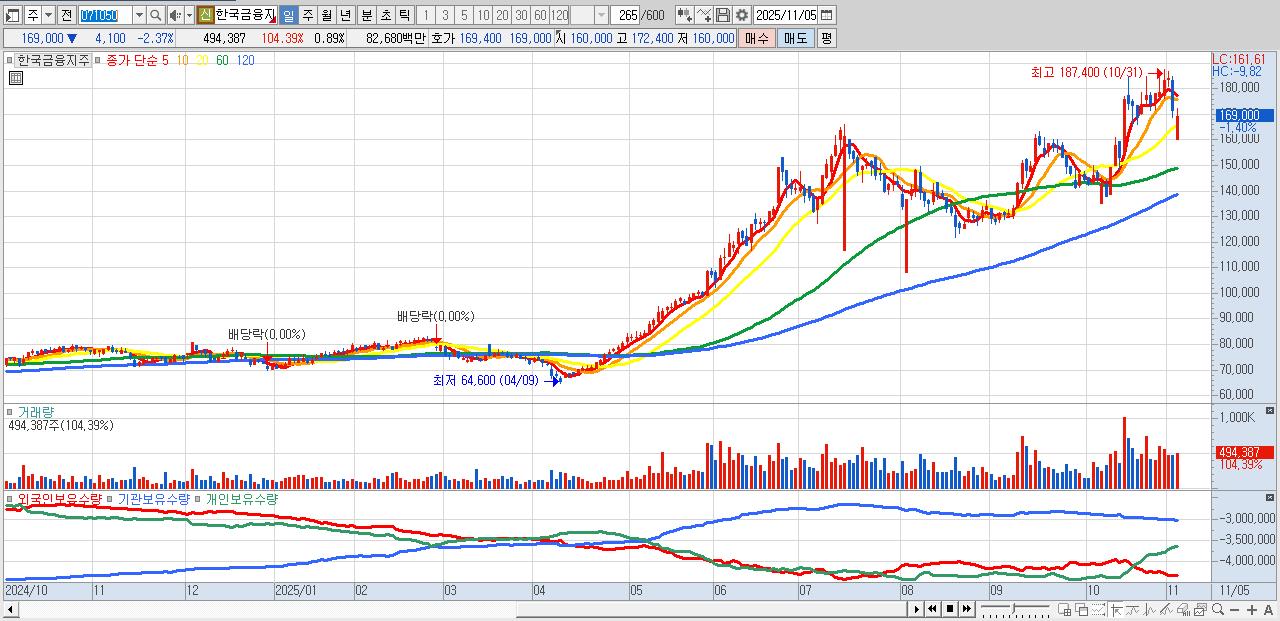The width and height of the screenshot is (1280, 621).
Task: Choose the 10 interval button
Action: tap(483, 15)
